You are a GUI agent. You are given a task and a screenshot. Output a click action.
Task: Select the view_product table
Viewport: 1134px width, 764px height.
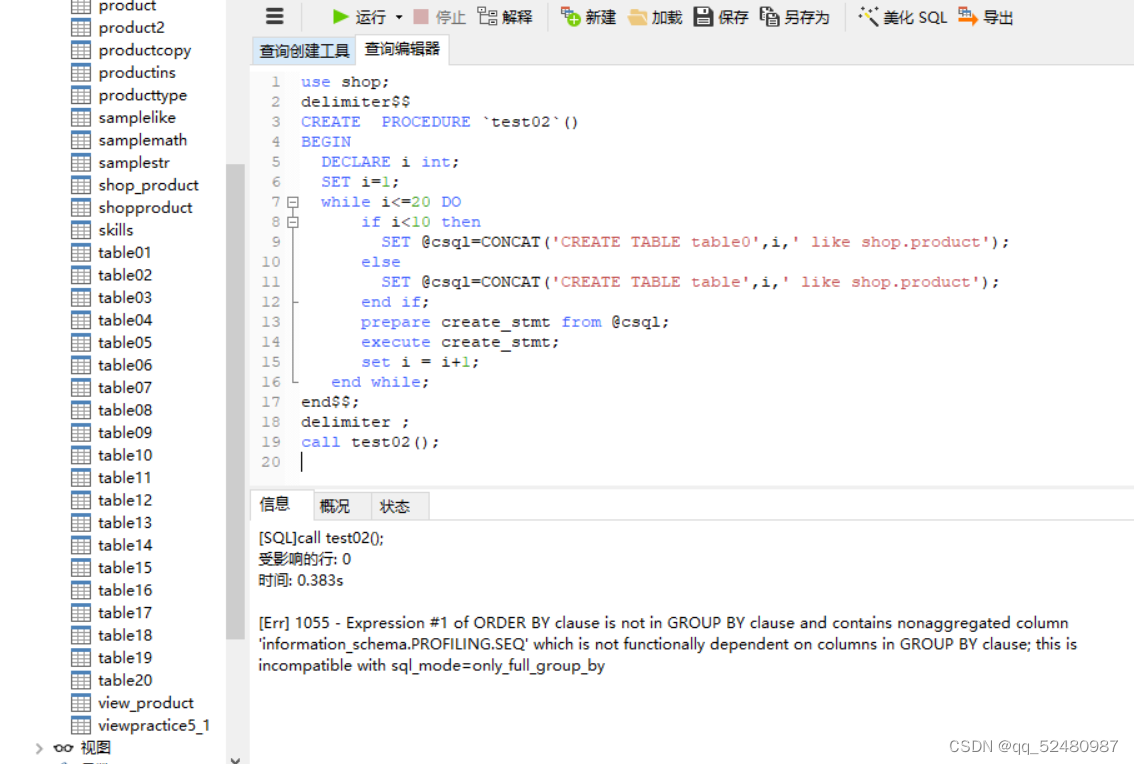tap(145, 703)
